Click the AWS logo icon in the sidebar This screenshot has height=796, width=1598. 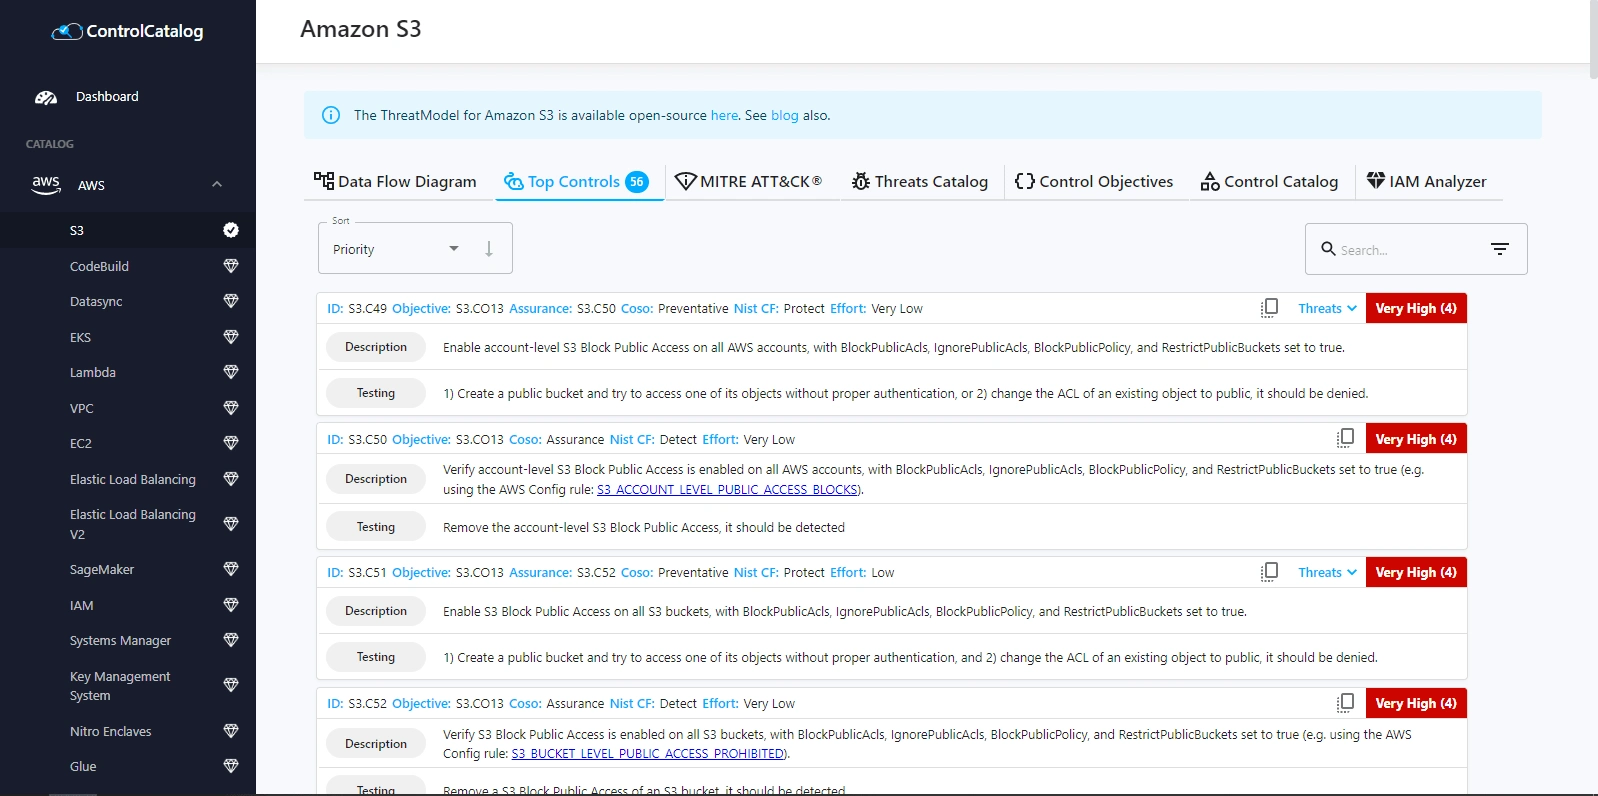[x=46, y=185]
